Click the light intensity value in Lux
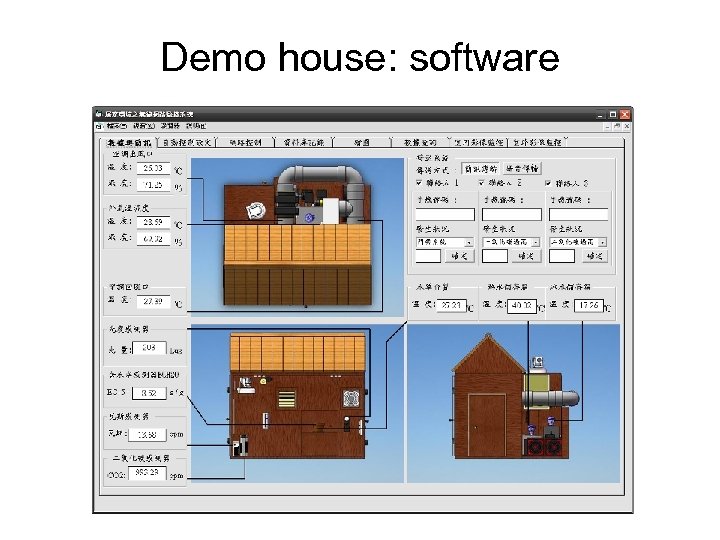 click(149, 348)
